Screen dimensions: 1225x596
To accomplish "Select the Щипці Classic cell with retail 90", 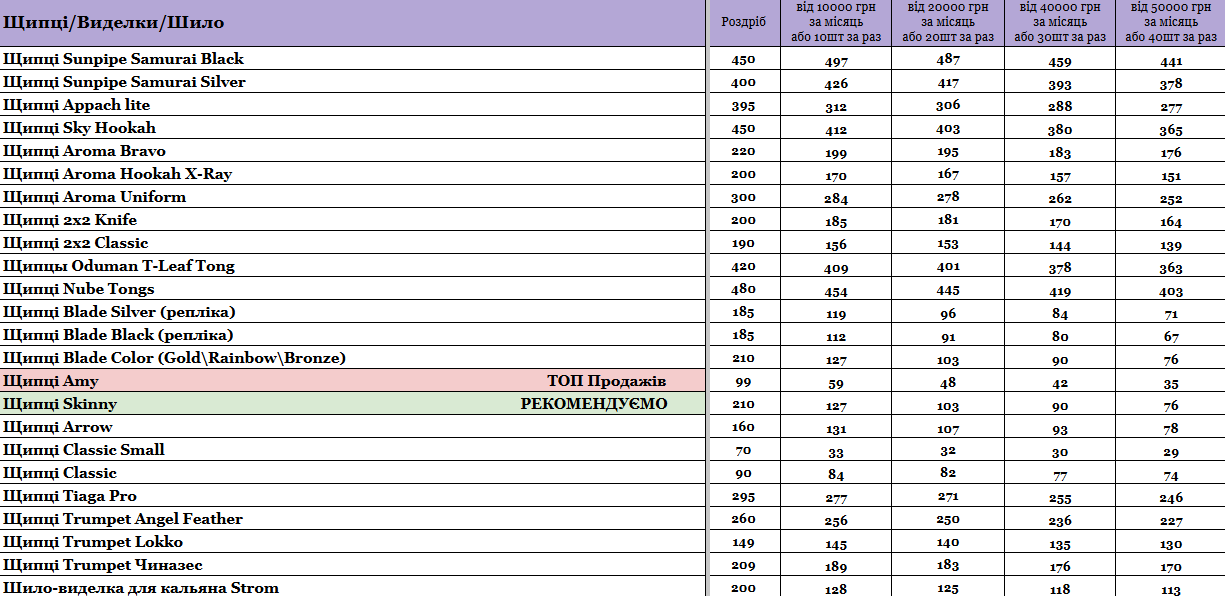I will coord(353,473).
